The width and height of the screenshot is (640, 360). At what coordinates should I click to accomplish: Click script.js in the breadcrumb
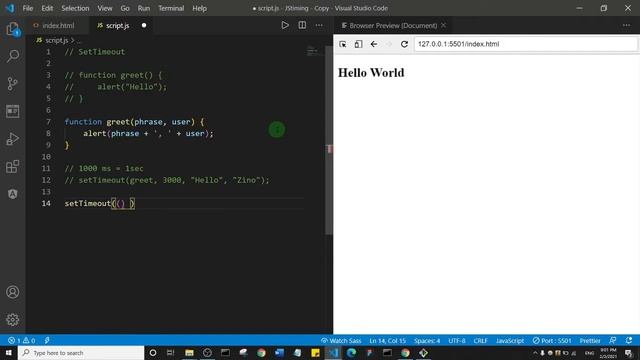tap(56, 40)
